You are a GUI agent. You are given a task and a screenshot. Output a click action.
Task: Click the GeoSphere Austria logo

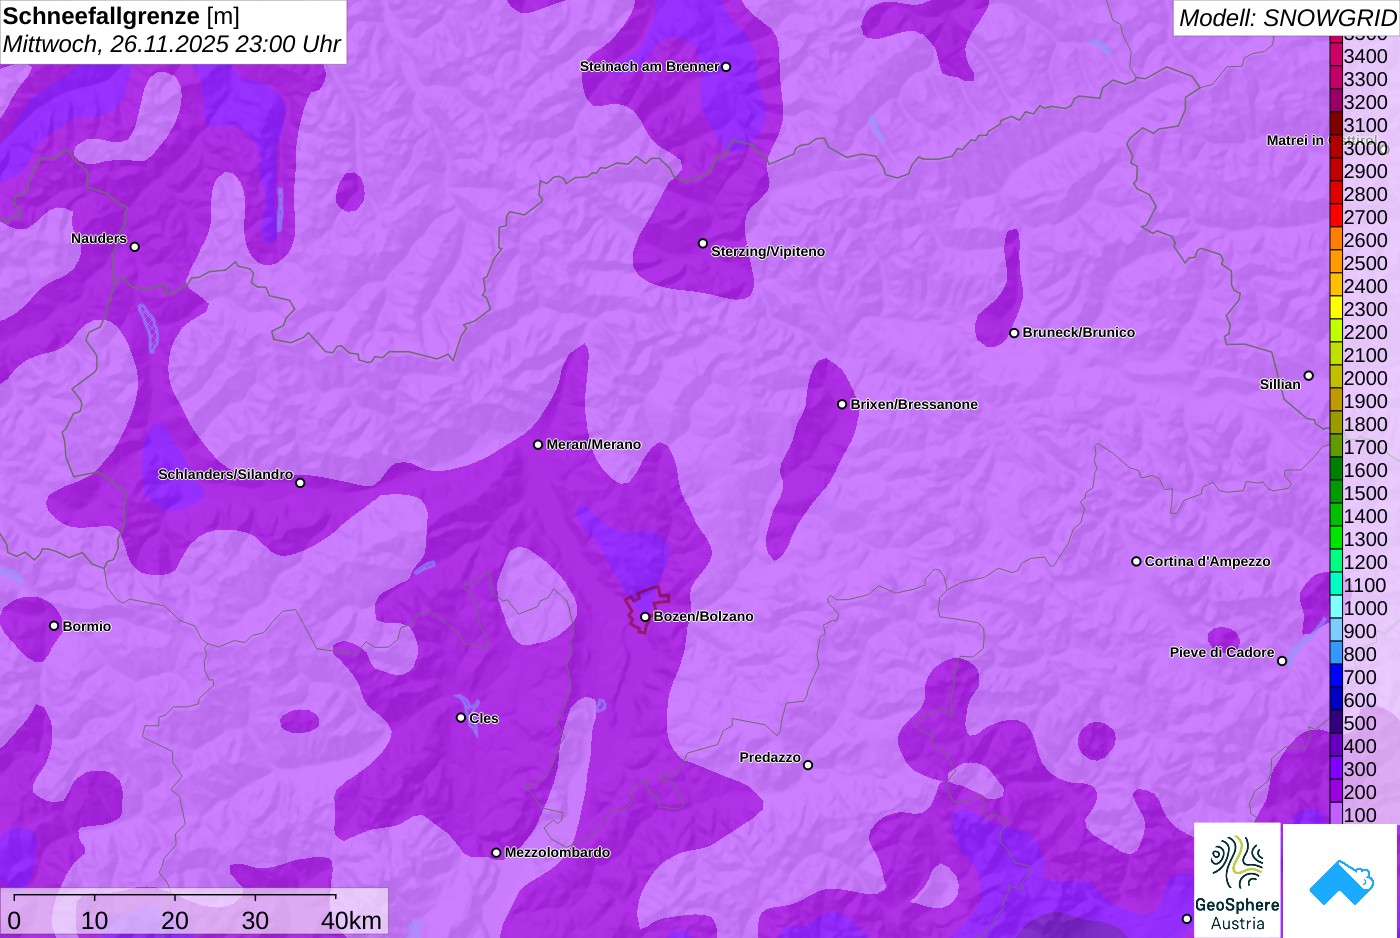tap(1237, 880)
